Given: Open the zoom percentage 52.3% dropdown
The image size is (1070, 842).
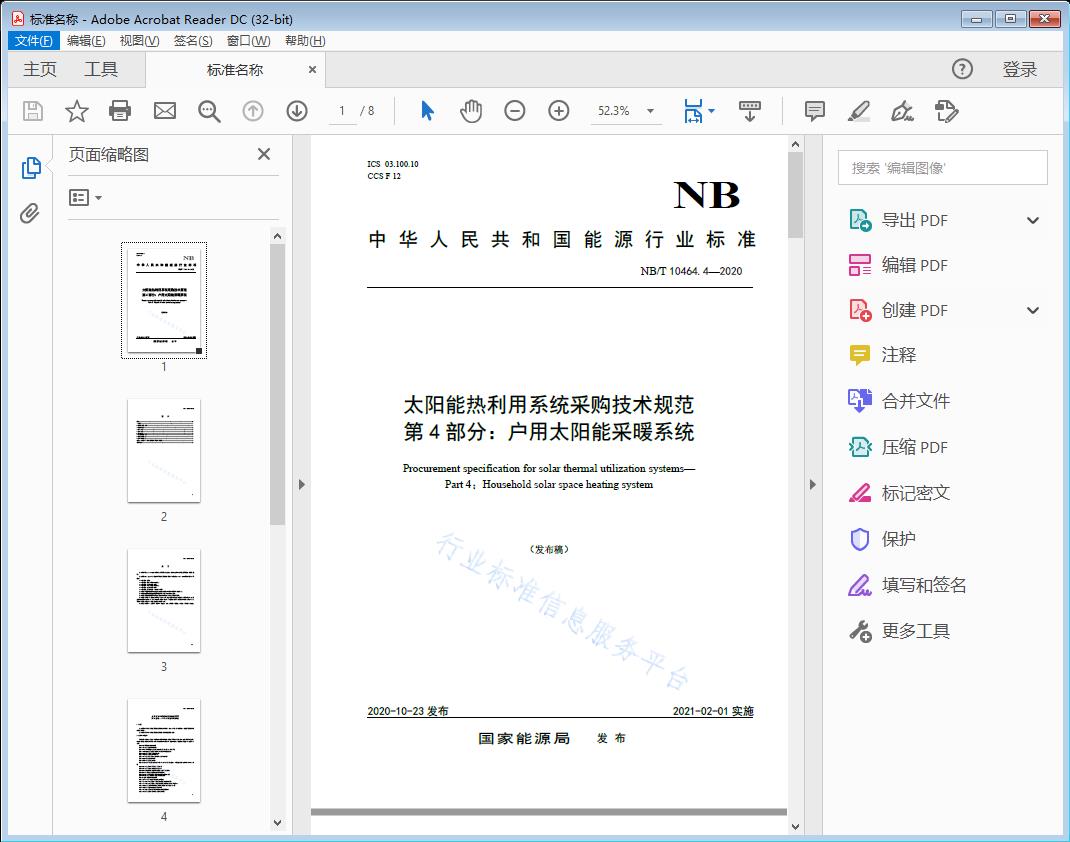Looking at the screenshot, I should click(x=626, y=111).
